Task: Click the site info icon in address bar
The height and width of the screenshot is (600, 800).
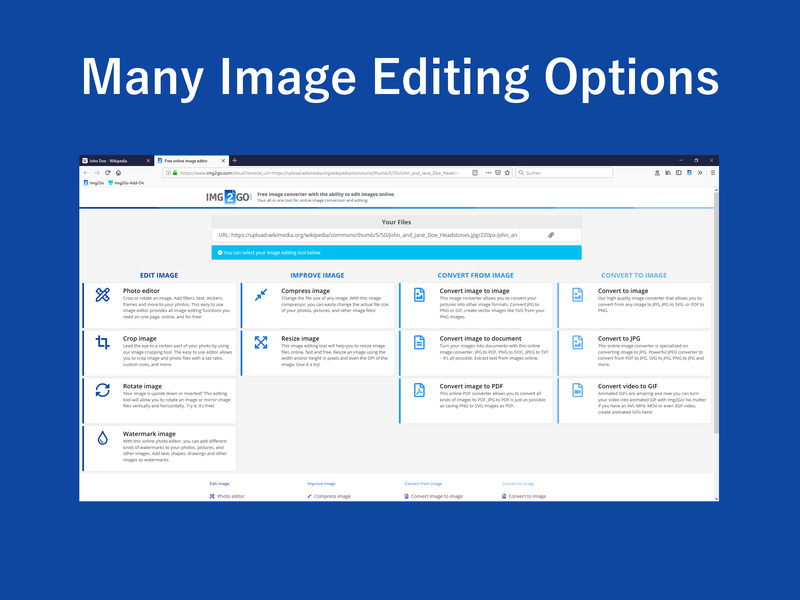Action: click(x=168, y=173)
